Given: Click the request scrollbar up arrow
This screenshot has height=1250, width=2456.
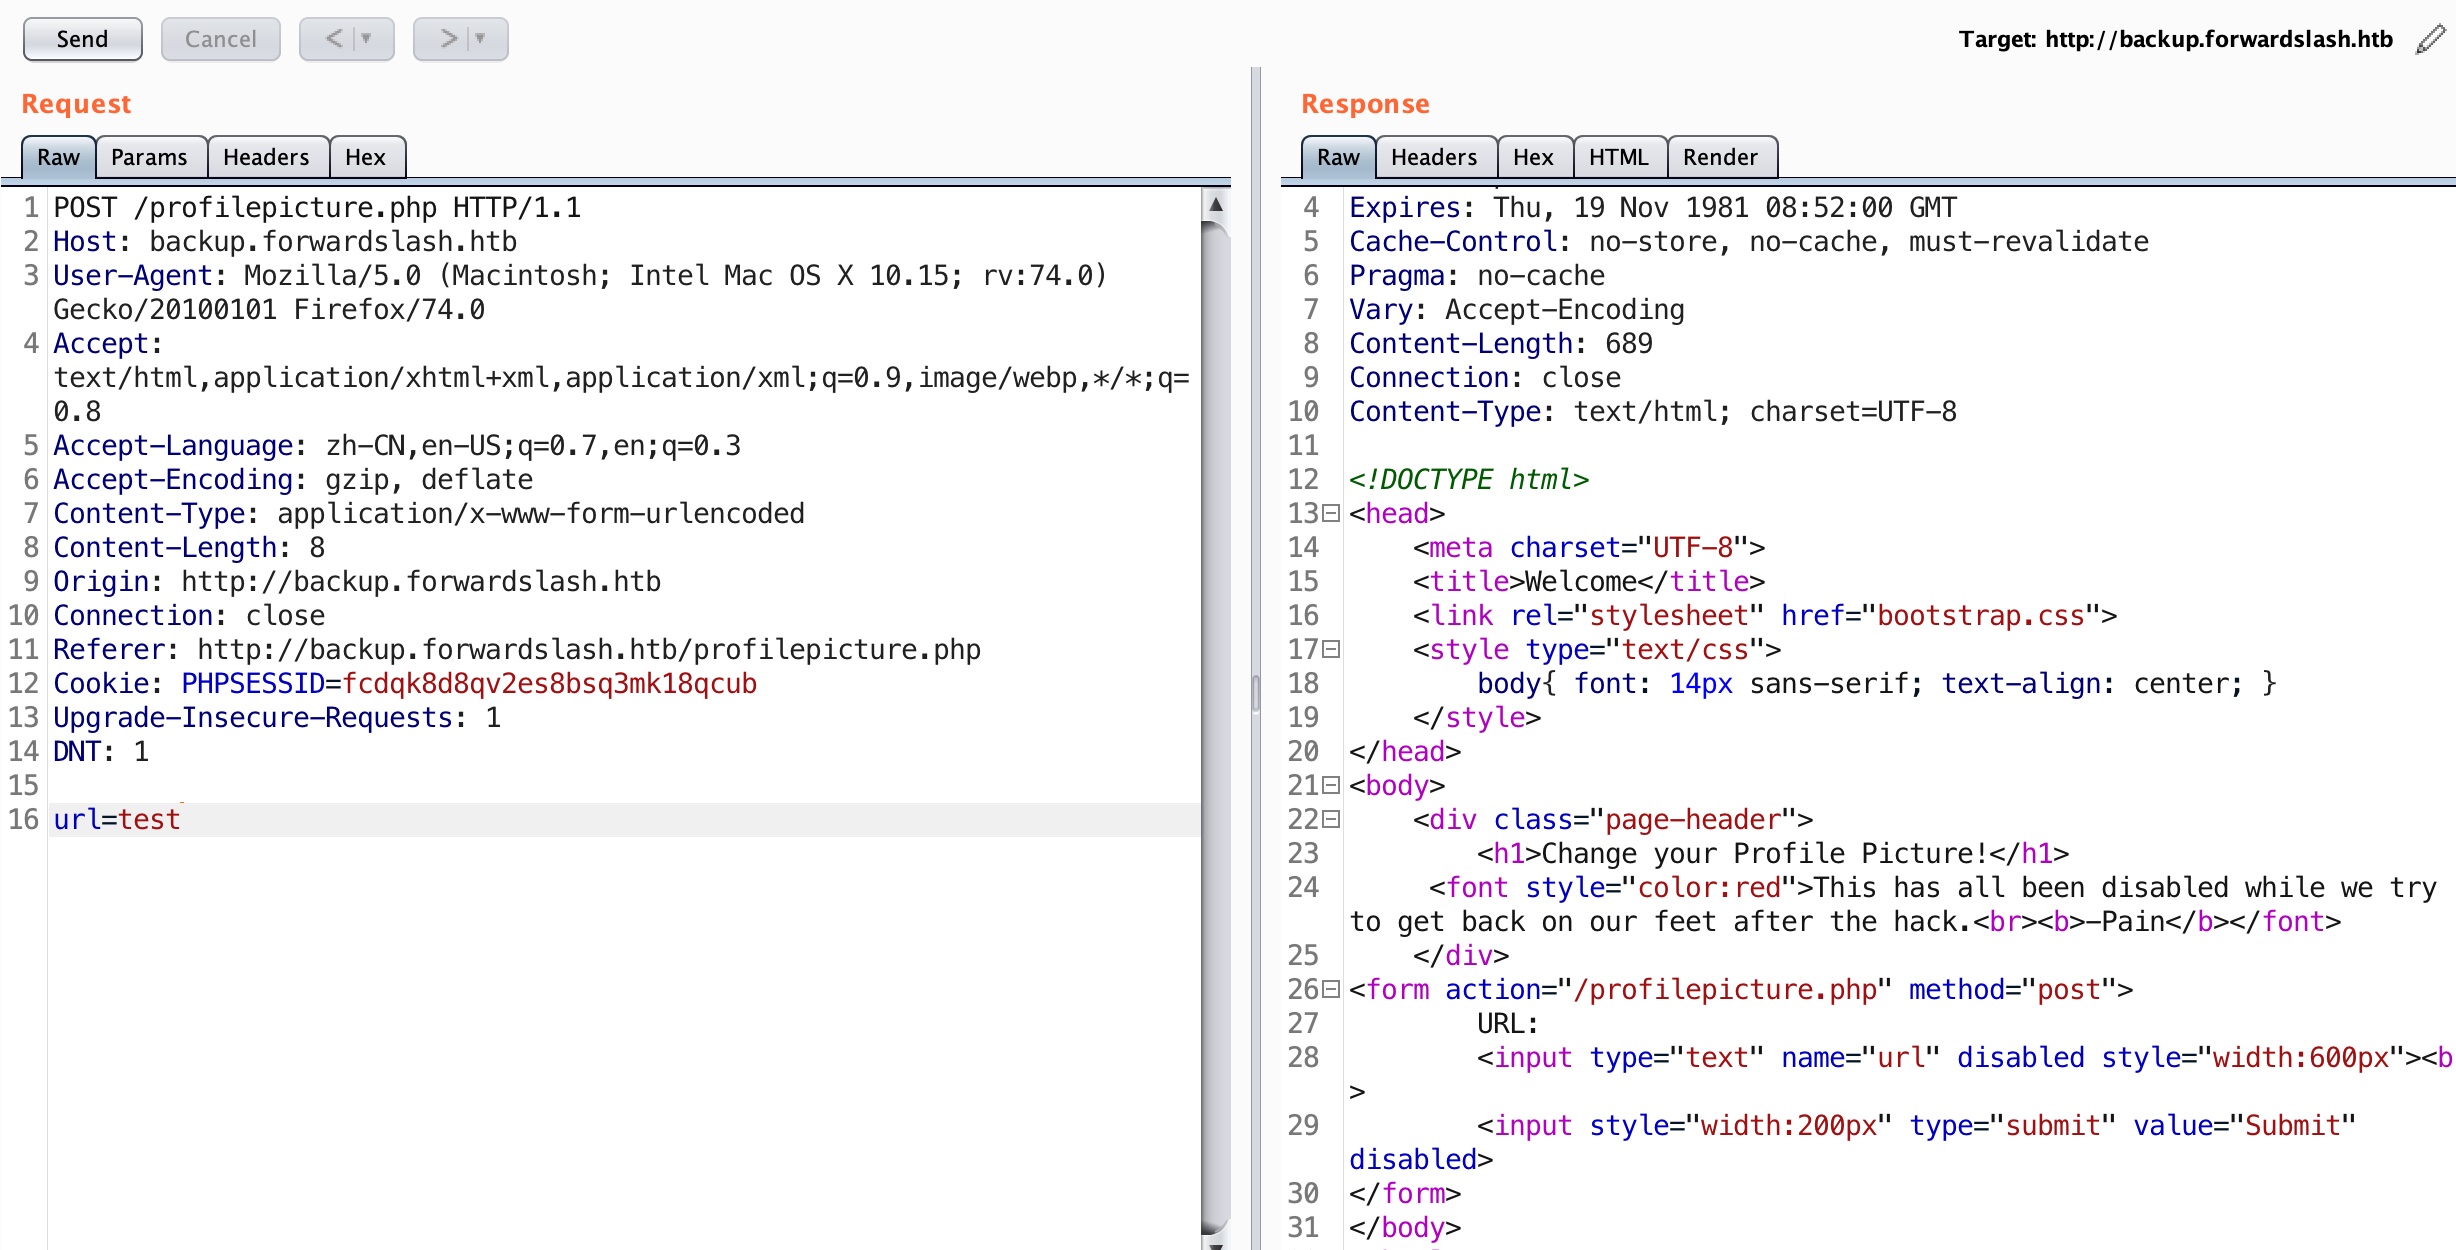Looking at the screenshot, I should click(1216, 205).
